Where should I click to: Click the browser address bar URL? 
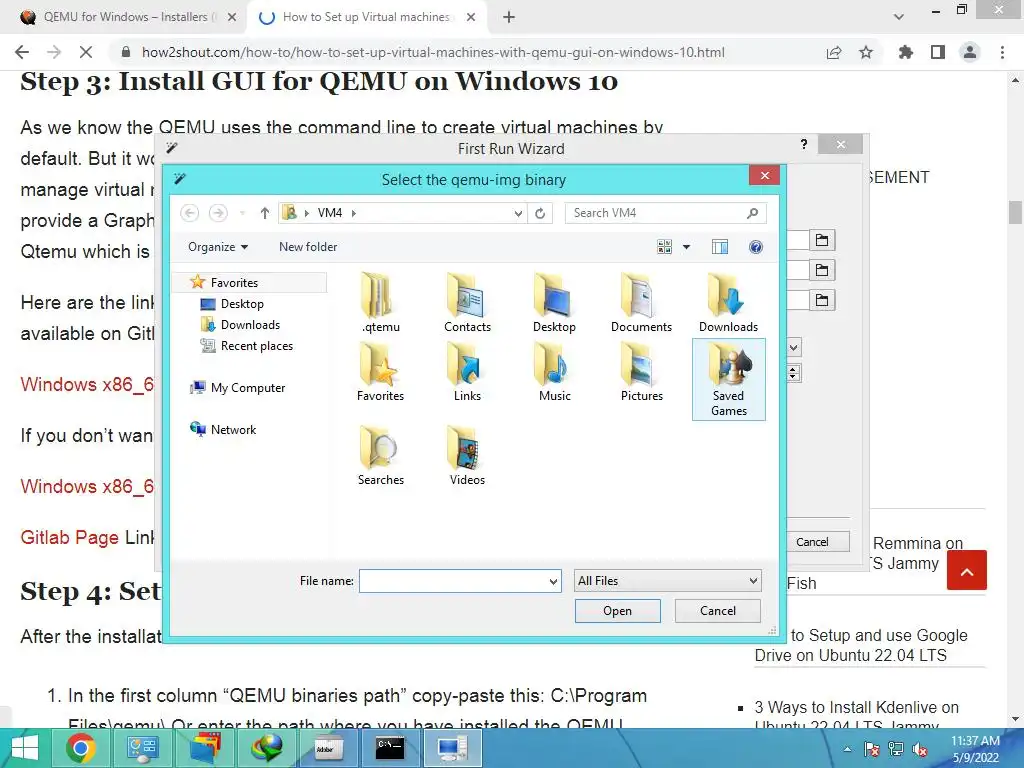[x=433, y=52]
